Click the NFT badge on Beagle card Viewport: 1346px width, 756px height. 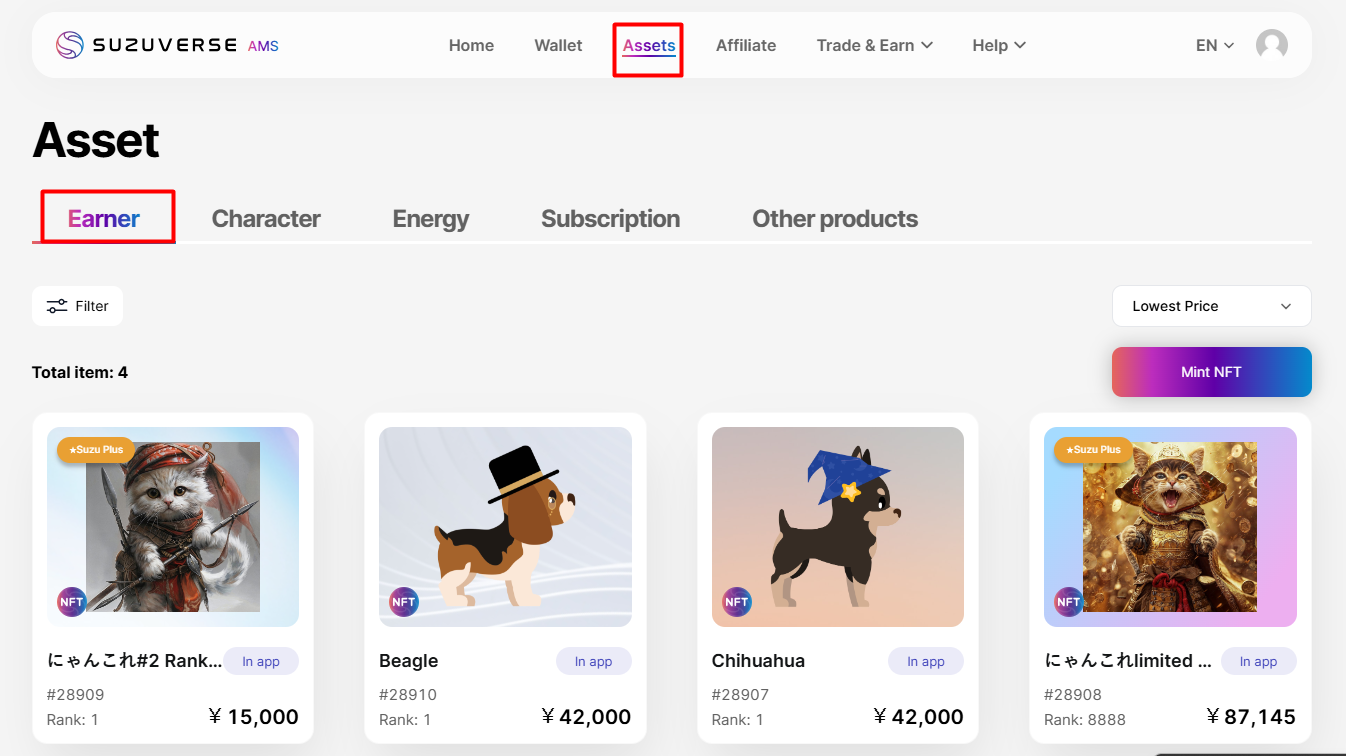pyautogui.click(x=404, y=602)
